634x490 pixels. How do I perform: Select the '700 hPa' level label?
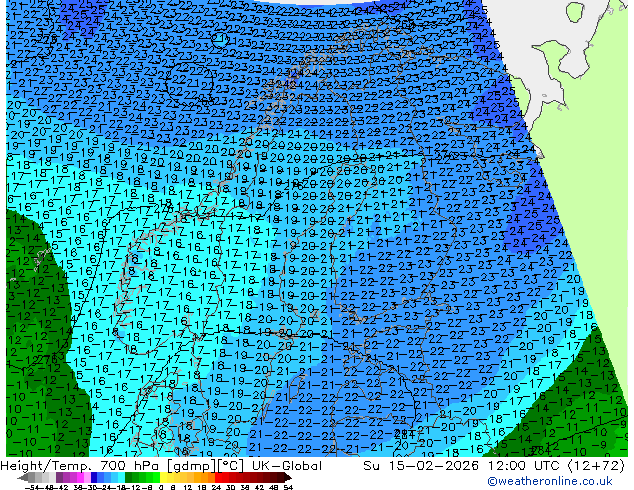click(131, 466)
